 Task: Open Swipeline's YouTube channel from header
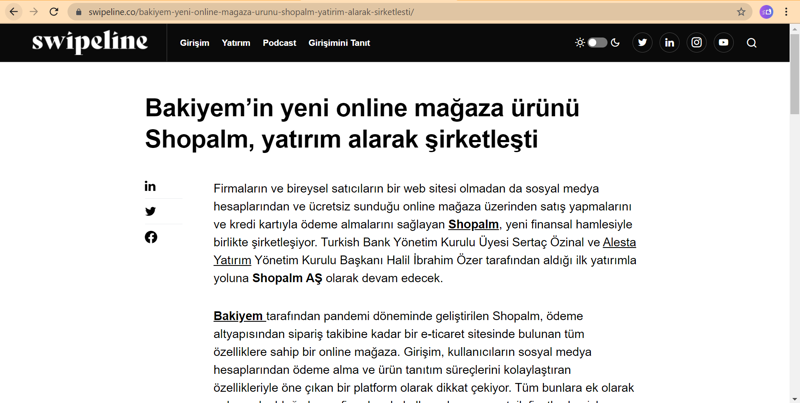(x=723, y=43)
